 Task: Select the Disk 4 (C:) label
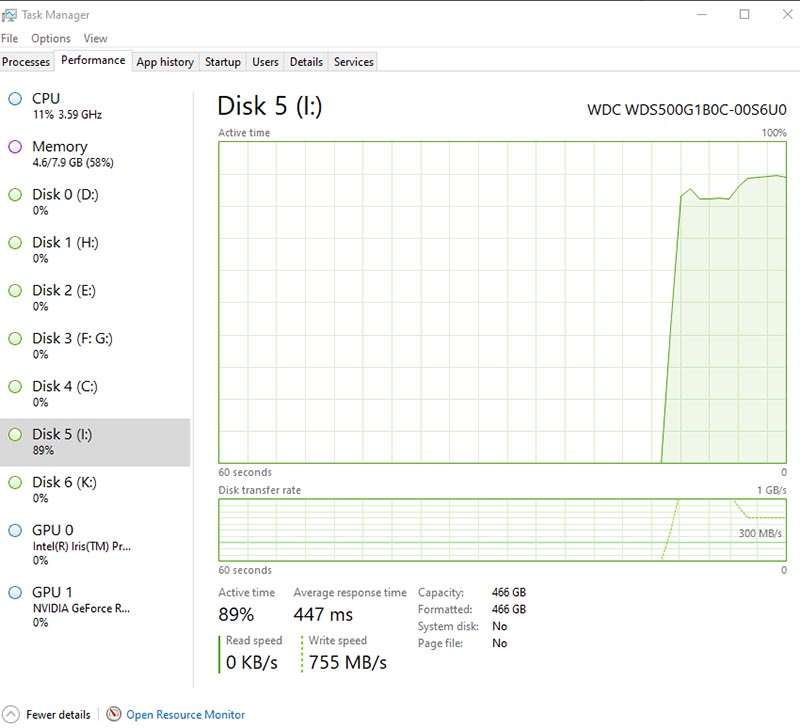(65, 386)
